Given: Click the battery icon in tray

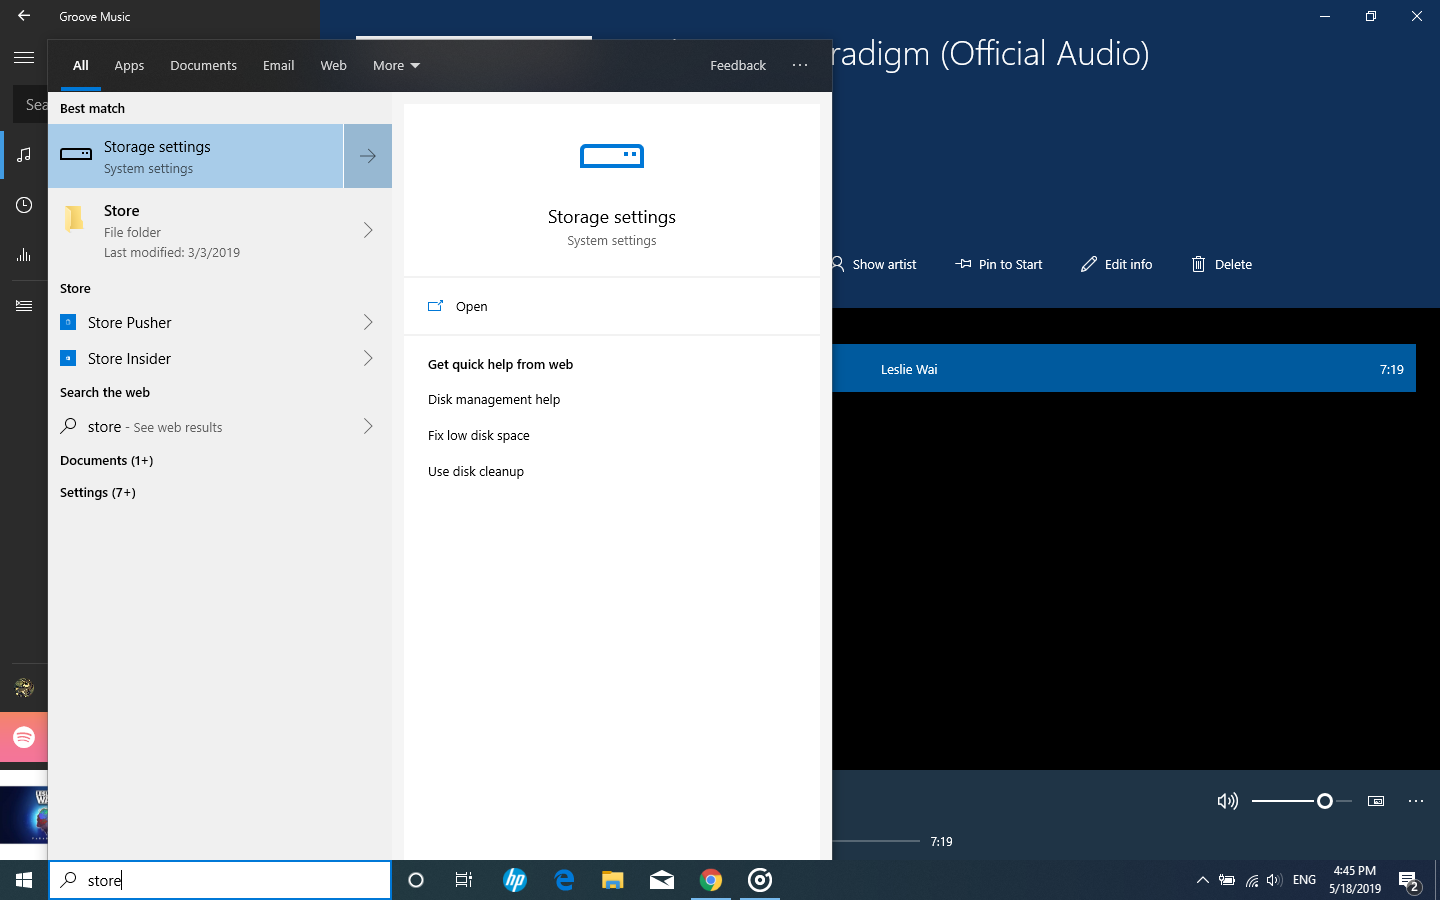Looking at the screenshot, I should point(1227,881).
